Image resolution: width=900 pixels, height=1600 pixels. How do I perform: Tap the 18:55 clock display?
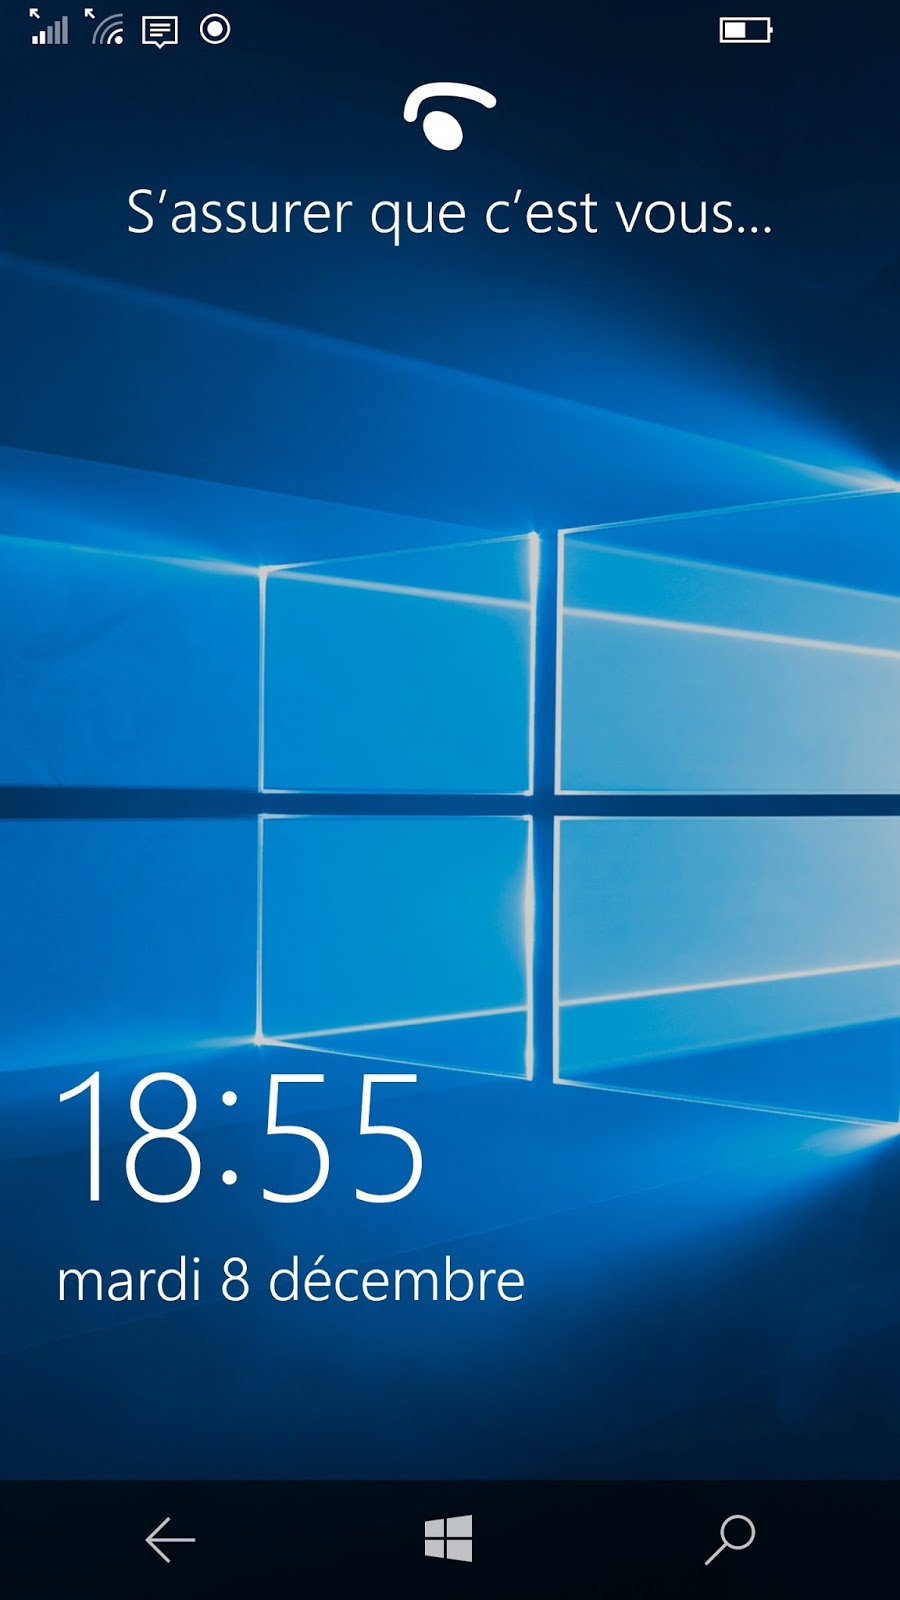242,1137
